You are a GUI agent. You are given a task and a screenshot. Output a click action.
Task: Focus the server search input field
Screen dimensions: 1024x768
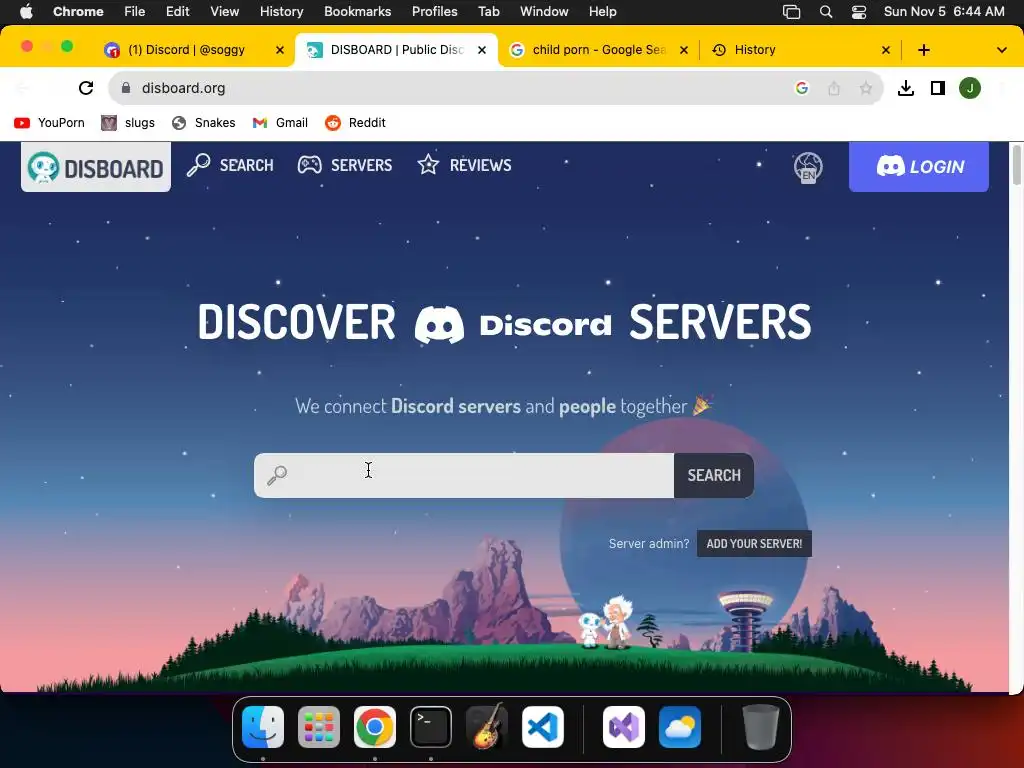[464, 475]
